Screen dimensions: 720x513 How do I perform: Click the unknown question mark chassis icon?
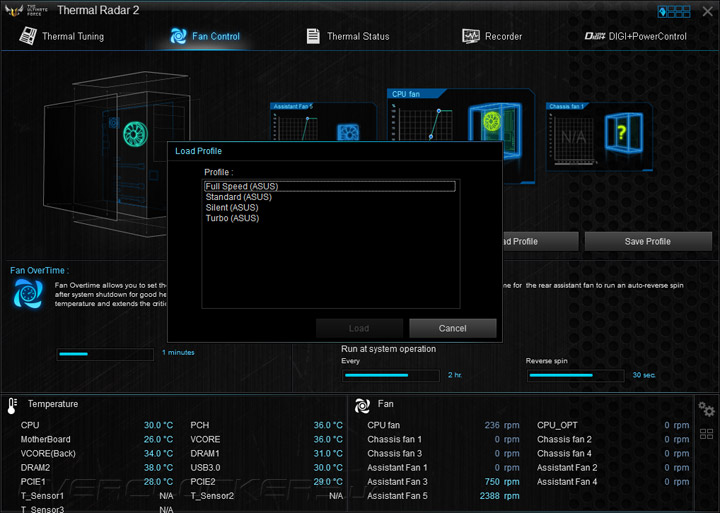[624, 133]
